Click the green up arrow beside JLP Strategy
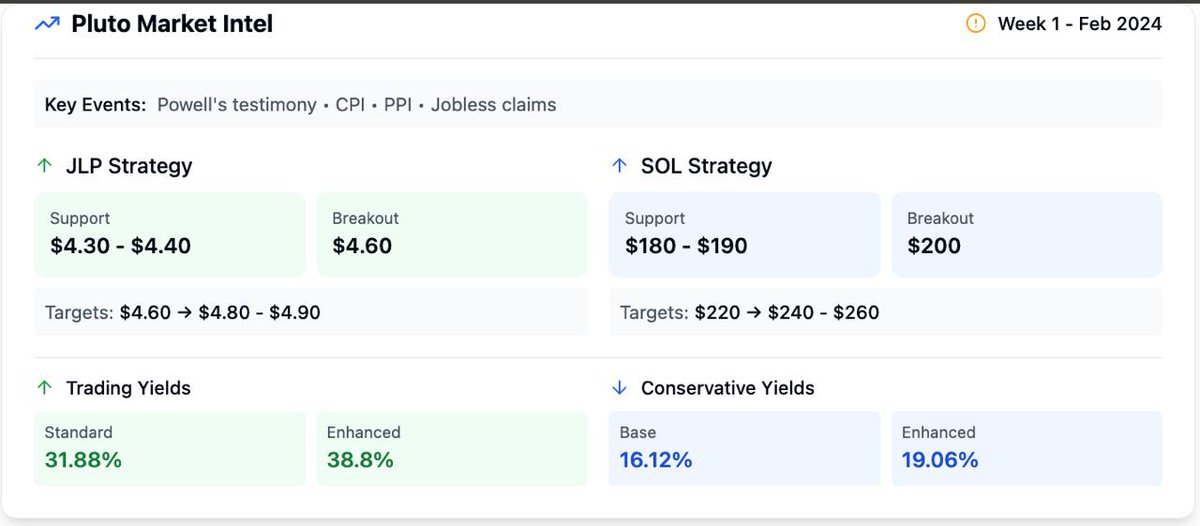This screenshot has height=526, width=1200. coord(44,166)
